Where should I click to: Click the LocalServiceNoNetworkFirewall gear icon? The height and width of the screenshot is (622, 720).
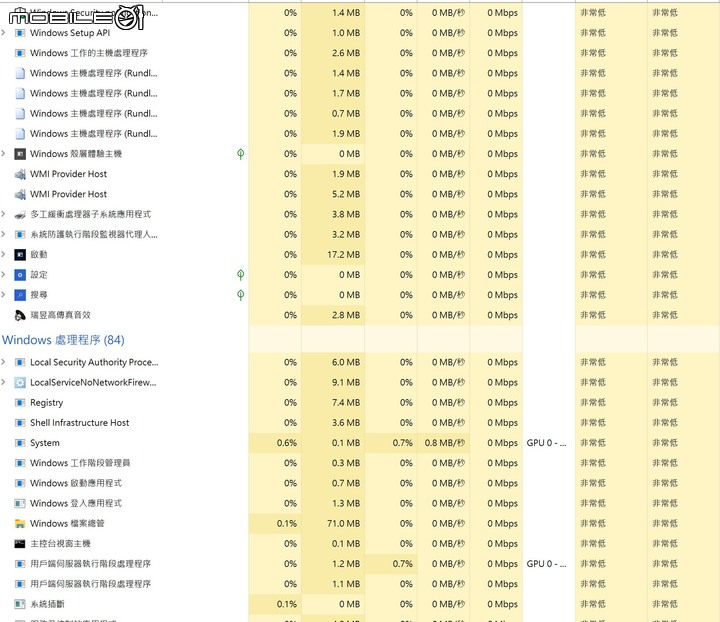pyautogui.click(x=20, y=383)
